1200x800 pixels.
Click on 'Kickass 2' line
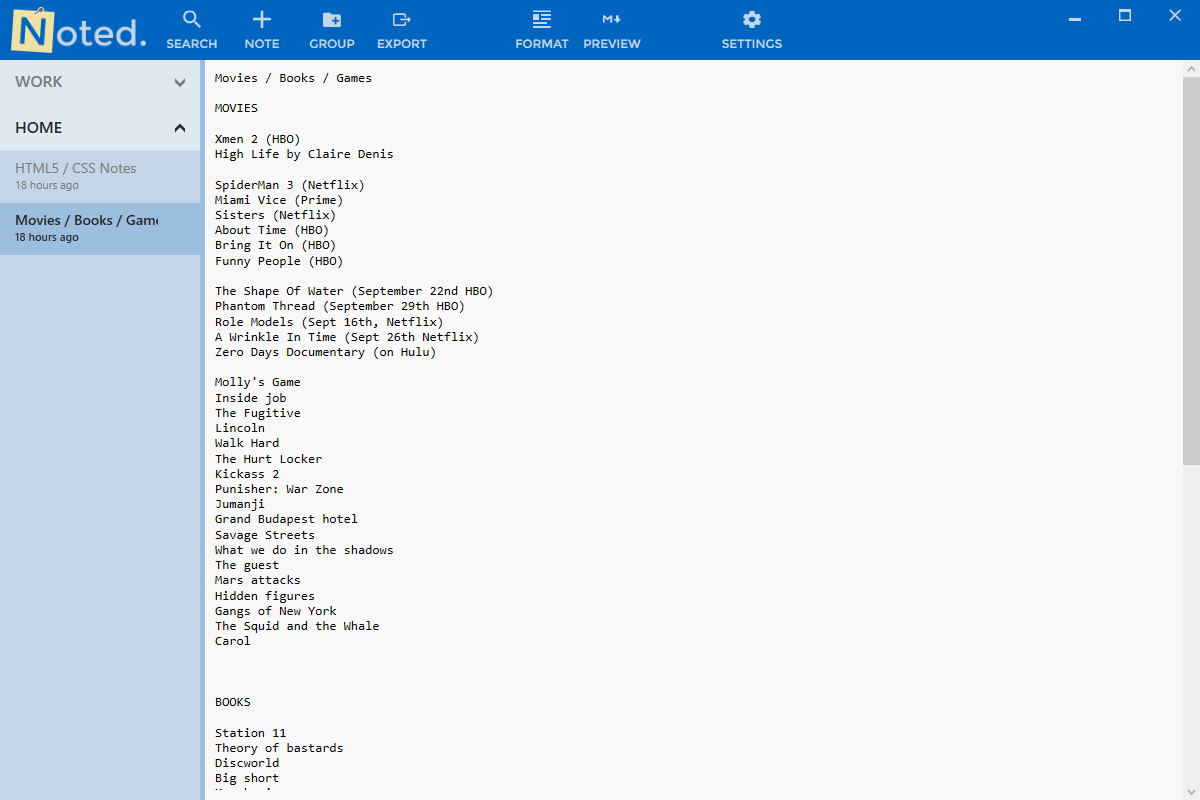coord(247,474)
